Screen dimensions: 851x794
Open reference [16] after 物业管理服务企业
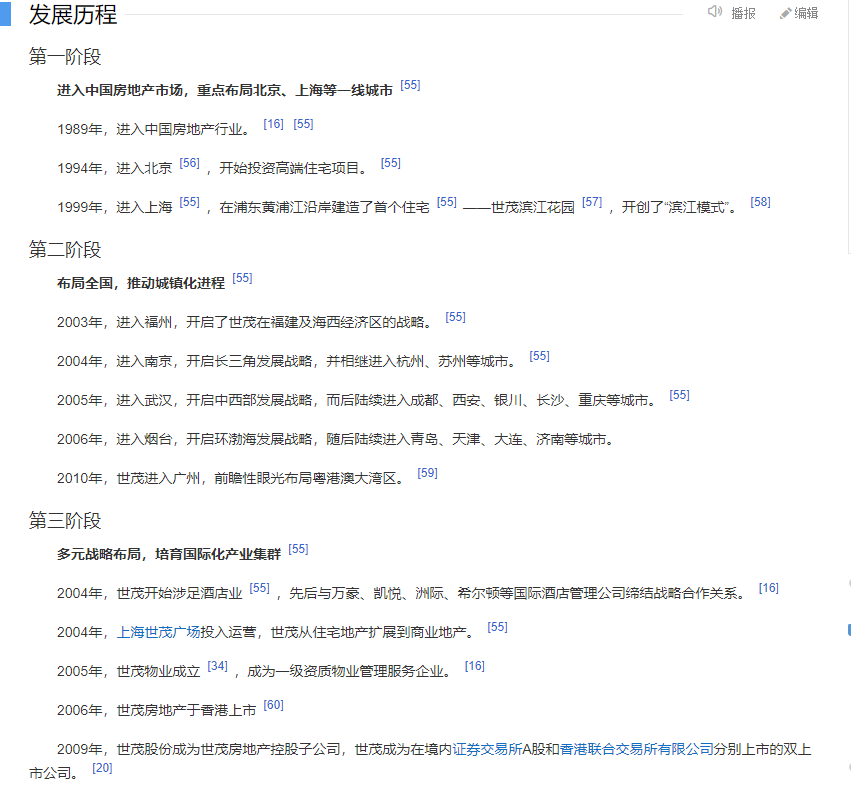[475, 667]
